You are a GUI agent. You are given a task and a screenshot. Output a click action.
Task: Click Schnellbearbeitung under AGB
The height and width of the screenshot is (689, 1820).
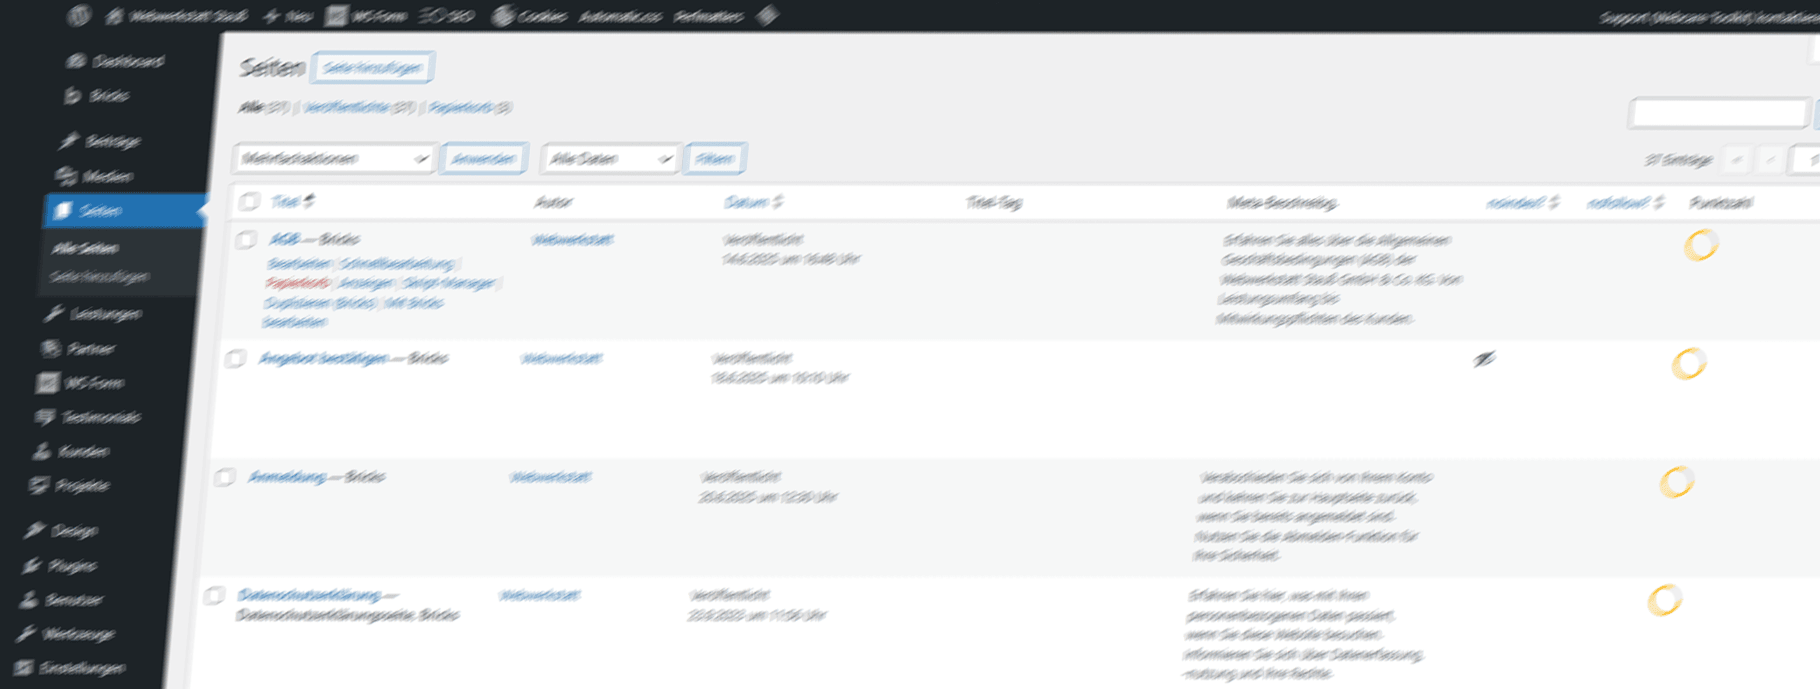(x=397, y=264)
